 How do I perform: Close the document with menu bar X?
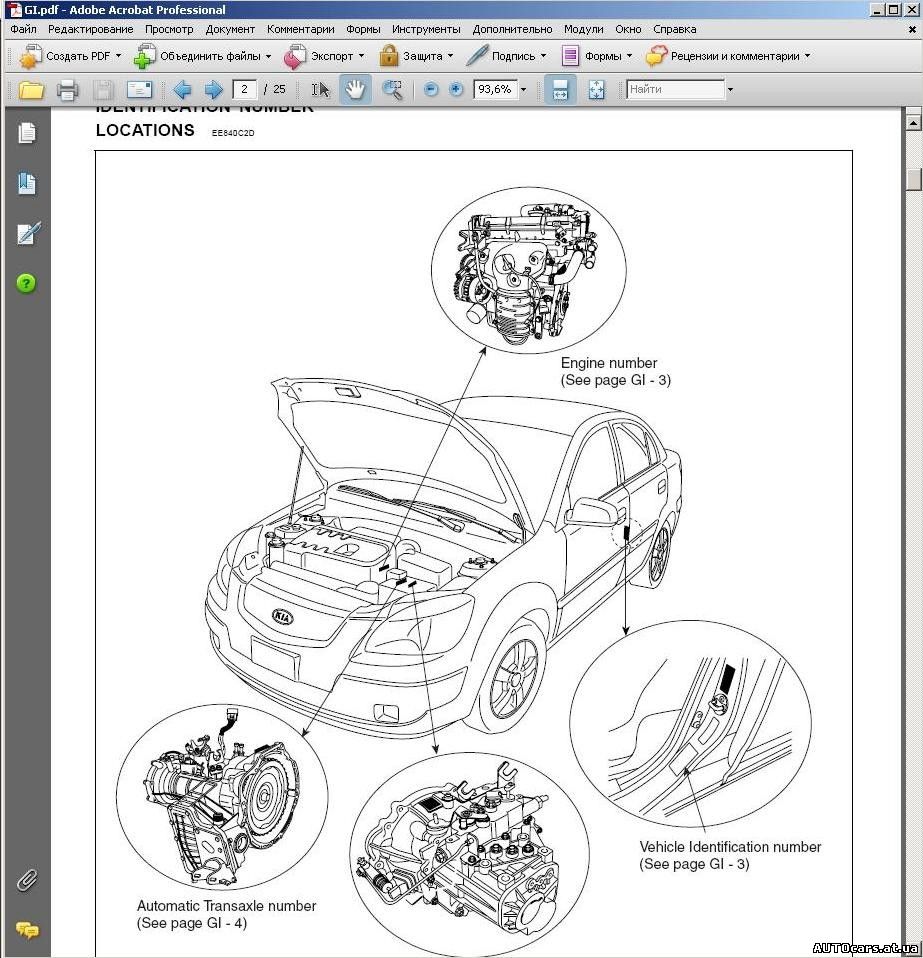(912, 29)
